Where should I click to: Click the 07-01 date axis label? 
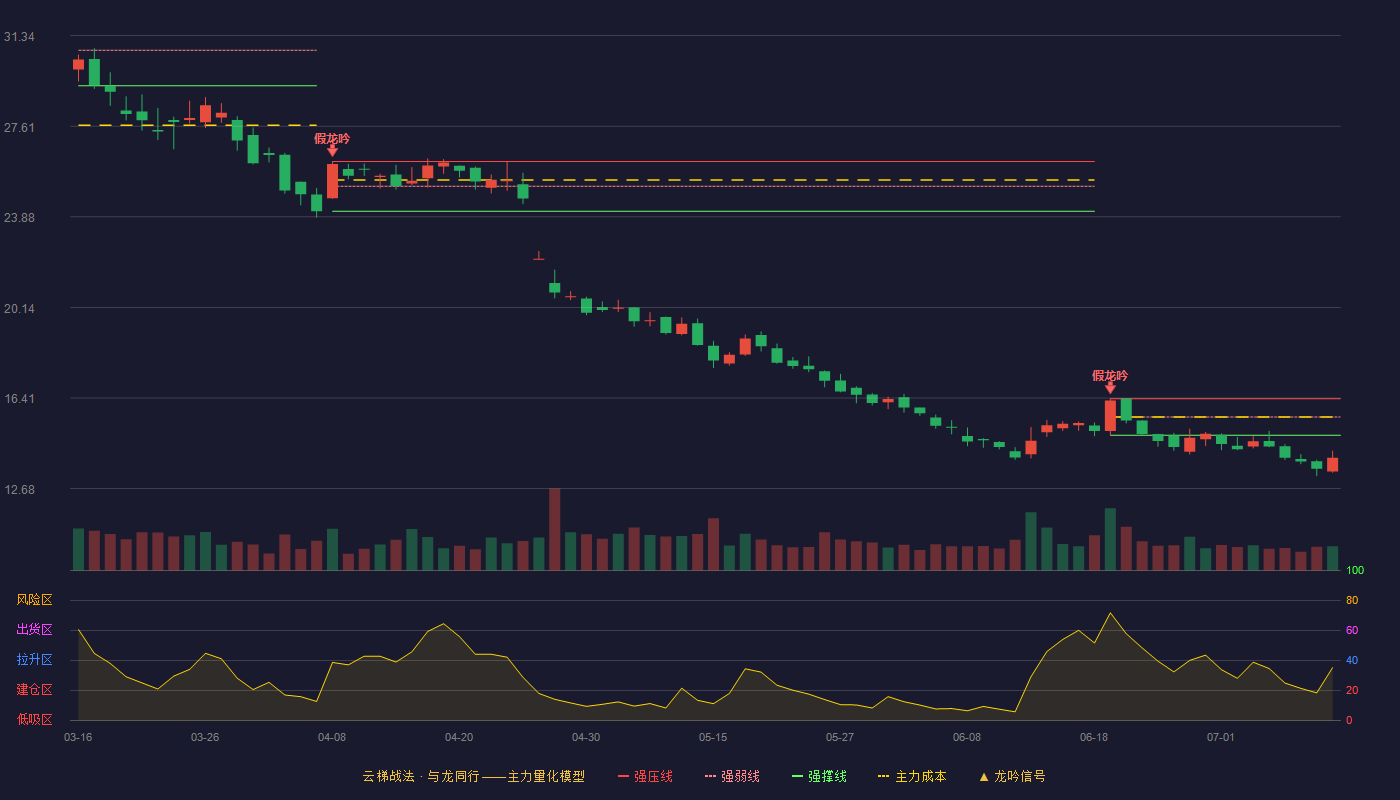(x=1221, y=737)
